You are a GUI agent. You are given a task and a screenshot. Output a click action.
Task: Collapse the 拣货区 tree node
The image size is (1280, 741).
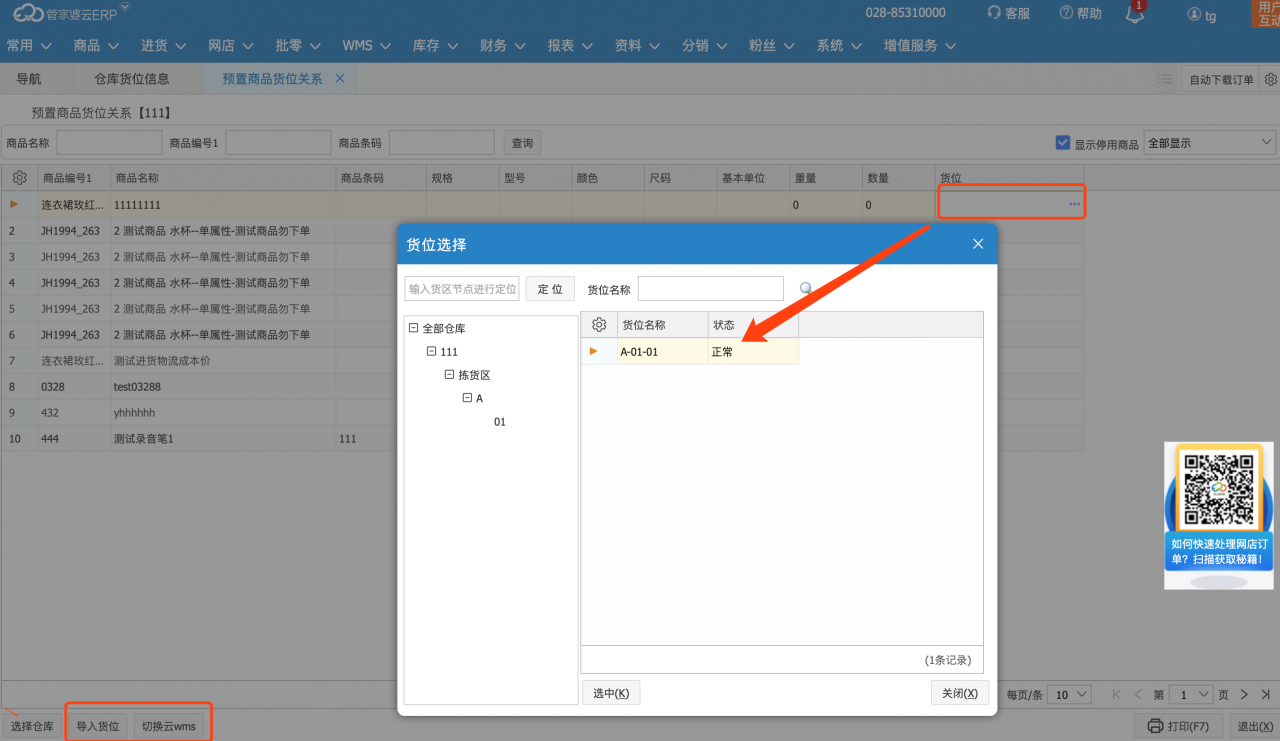[x=450, y=375]
